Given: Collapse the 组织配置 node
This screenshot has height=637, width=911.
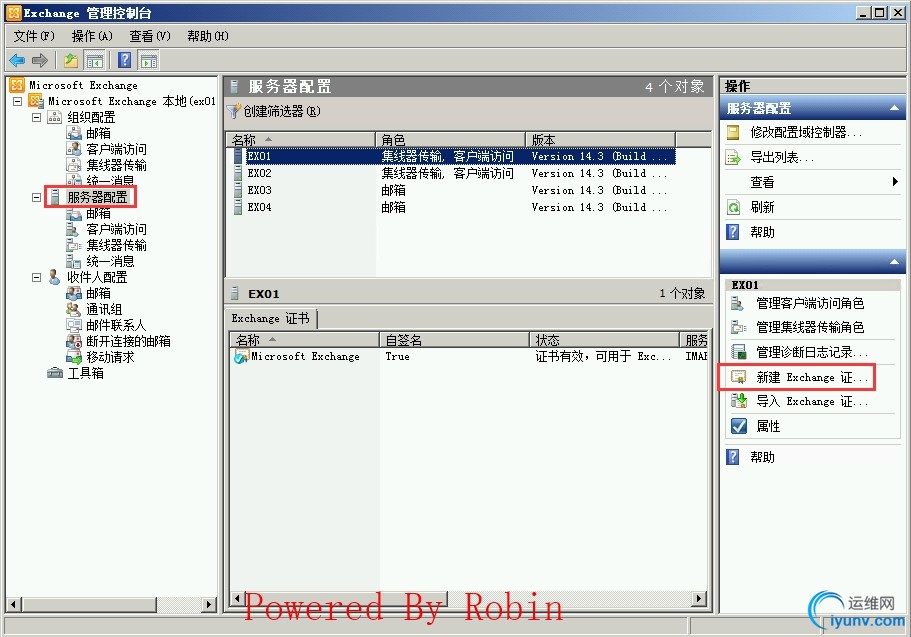Looking at the screenshot, I should point(37,117).
